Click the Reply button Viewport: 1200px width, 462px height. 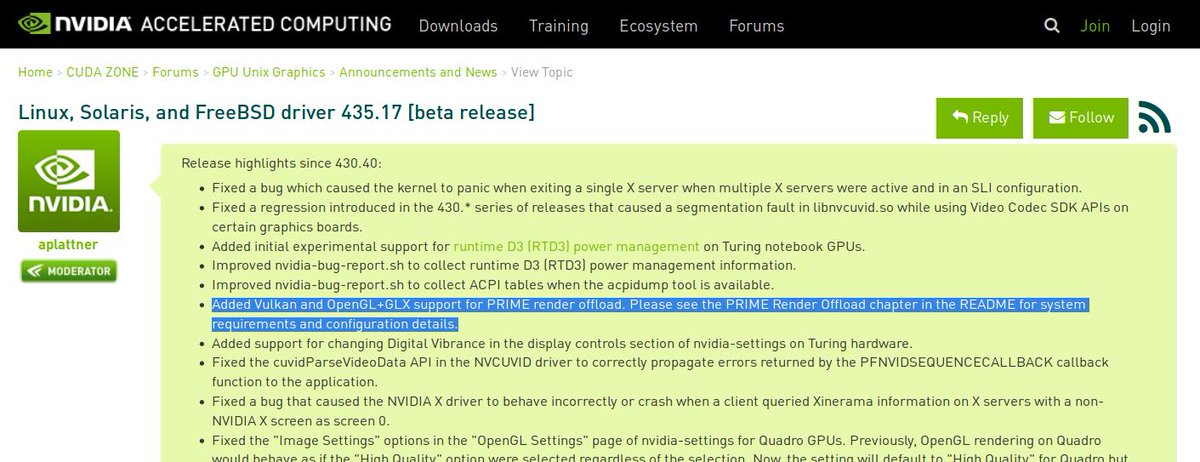980,118
